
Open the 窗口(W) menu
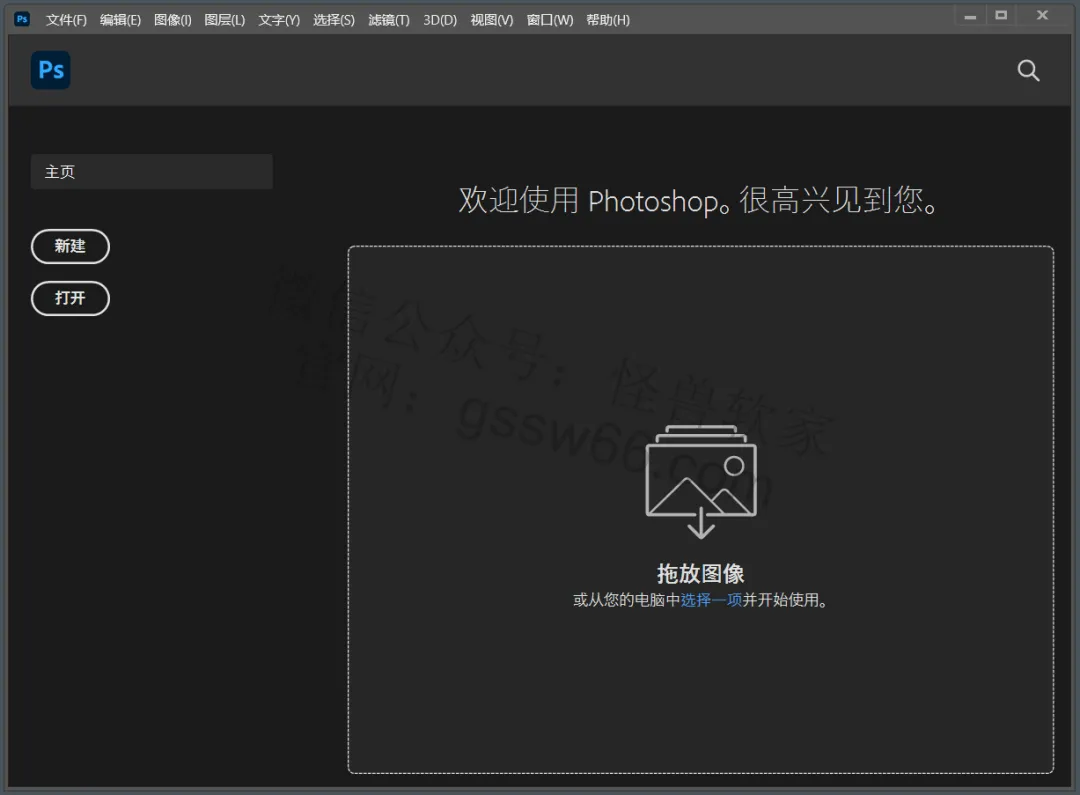pyautogui.click(x=550, y=20)
